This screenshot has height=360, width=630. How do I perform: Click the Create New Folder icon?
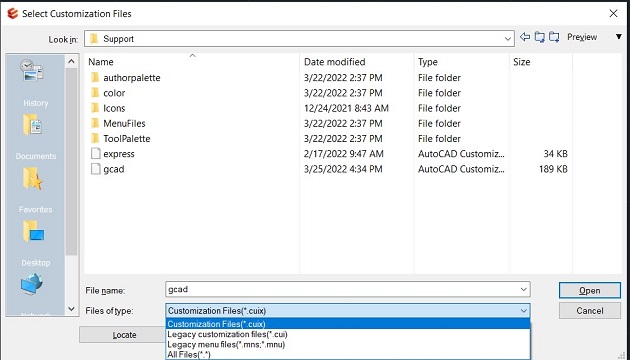pos(554,37)
